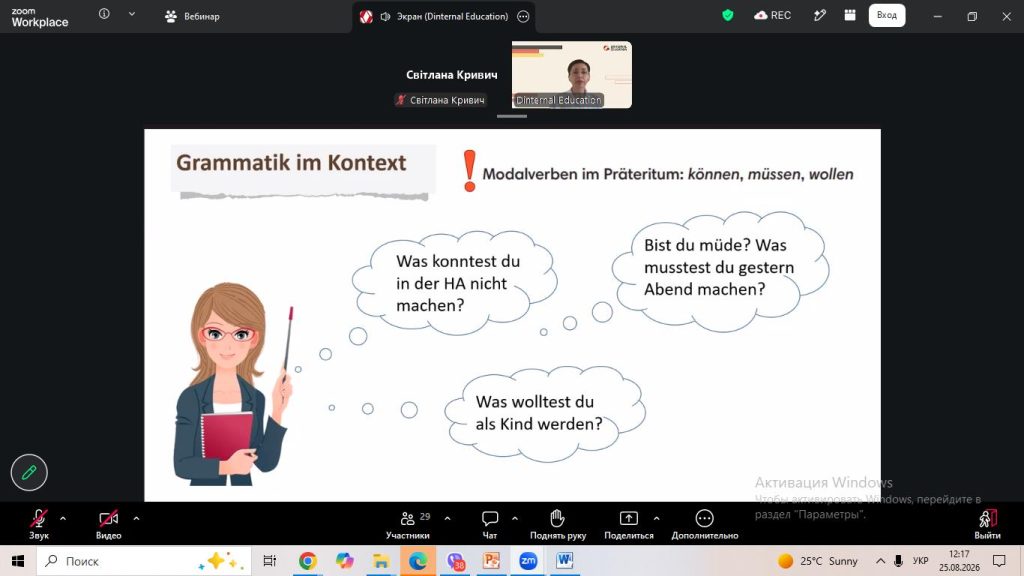The height and width of the screenshot is (576, 1024).
Task: Open the Участники participants panel
Action: pyautogui.click(x=408, y=524)
